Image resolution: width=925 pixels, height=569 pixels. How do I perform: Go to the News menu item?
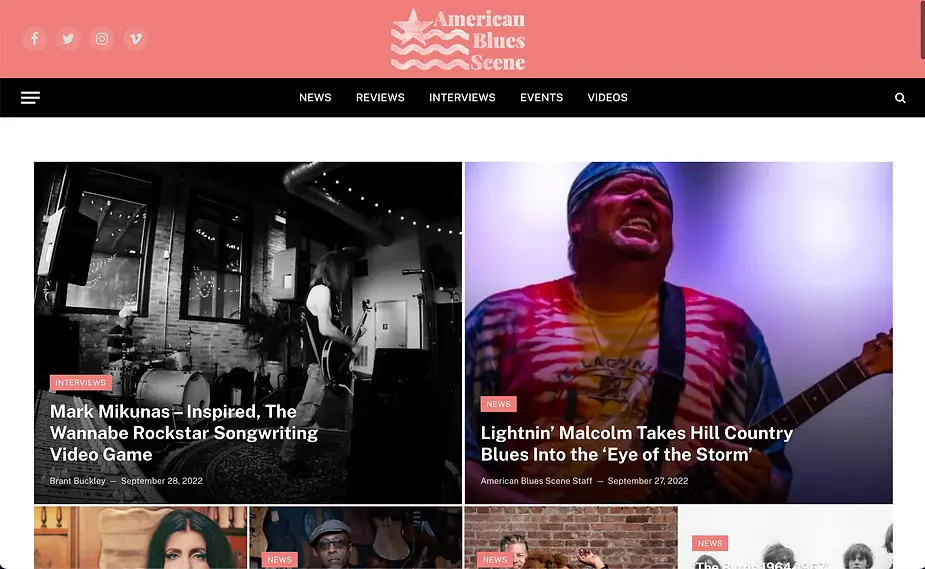pyautogui.click(x=315, y=97)
